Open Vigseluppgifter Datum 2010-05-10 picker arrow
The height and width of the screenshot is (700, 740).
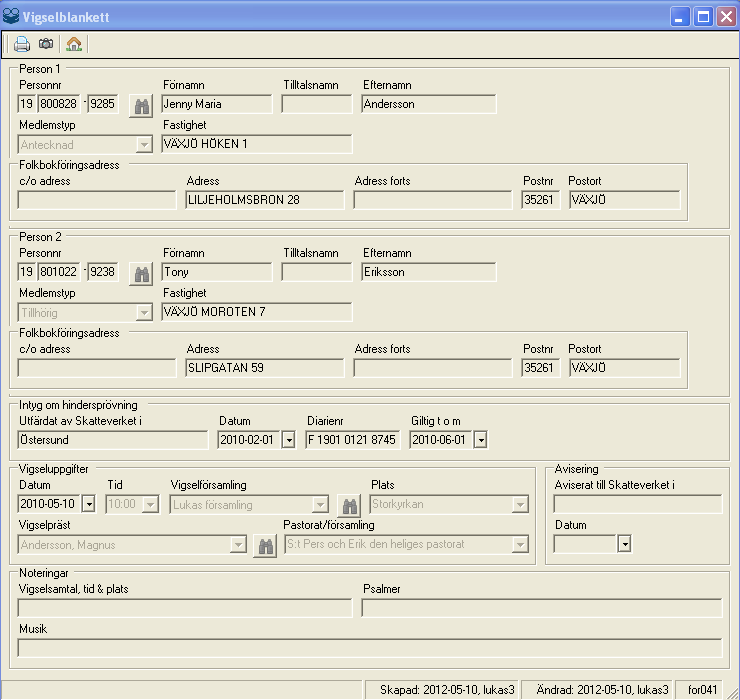[89, 504]
